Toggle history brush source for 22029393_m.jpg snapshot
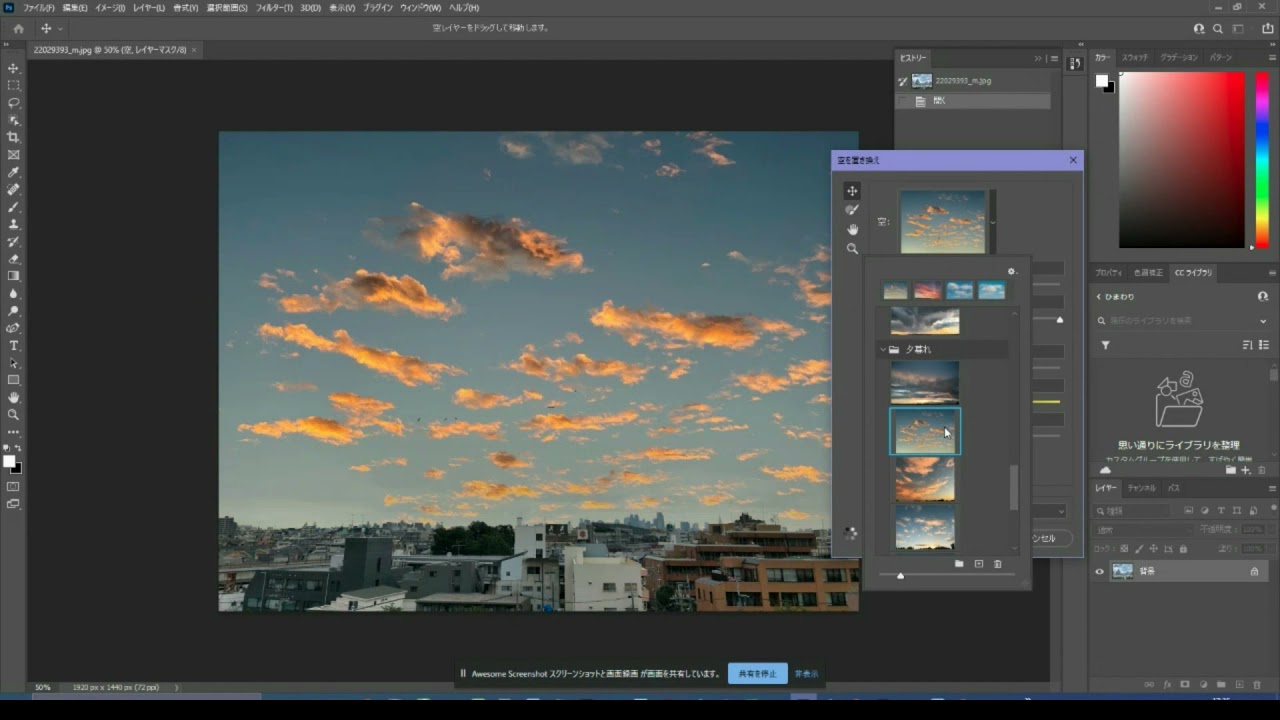Image resolution: width=1280 pixels, height=720 pixels. (903, 81)
